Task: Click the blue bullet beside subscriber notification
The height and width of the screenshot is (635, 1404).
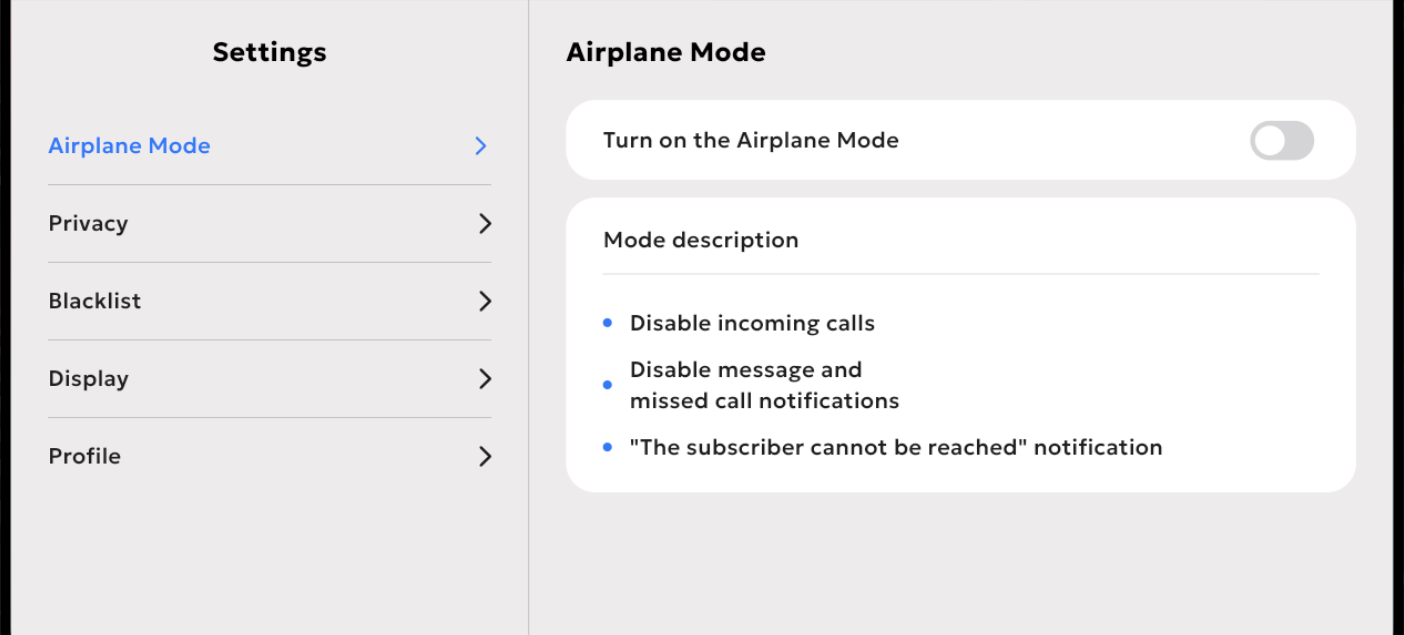Action: (x=607, y=447)
